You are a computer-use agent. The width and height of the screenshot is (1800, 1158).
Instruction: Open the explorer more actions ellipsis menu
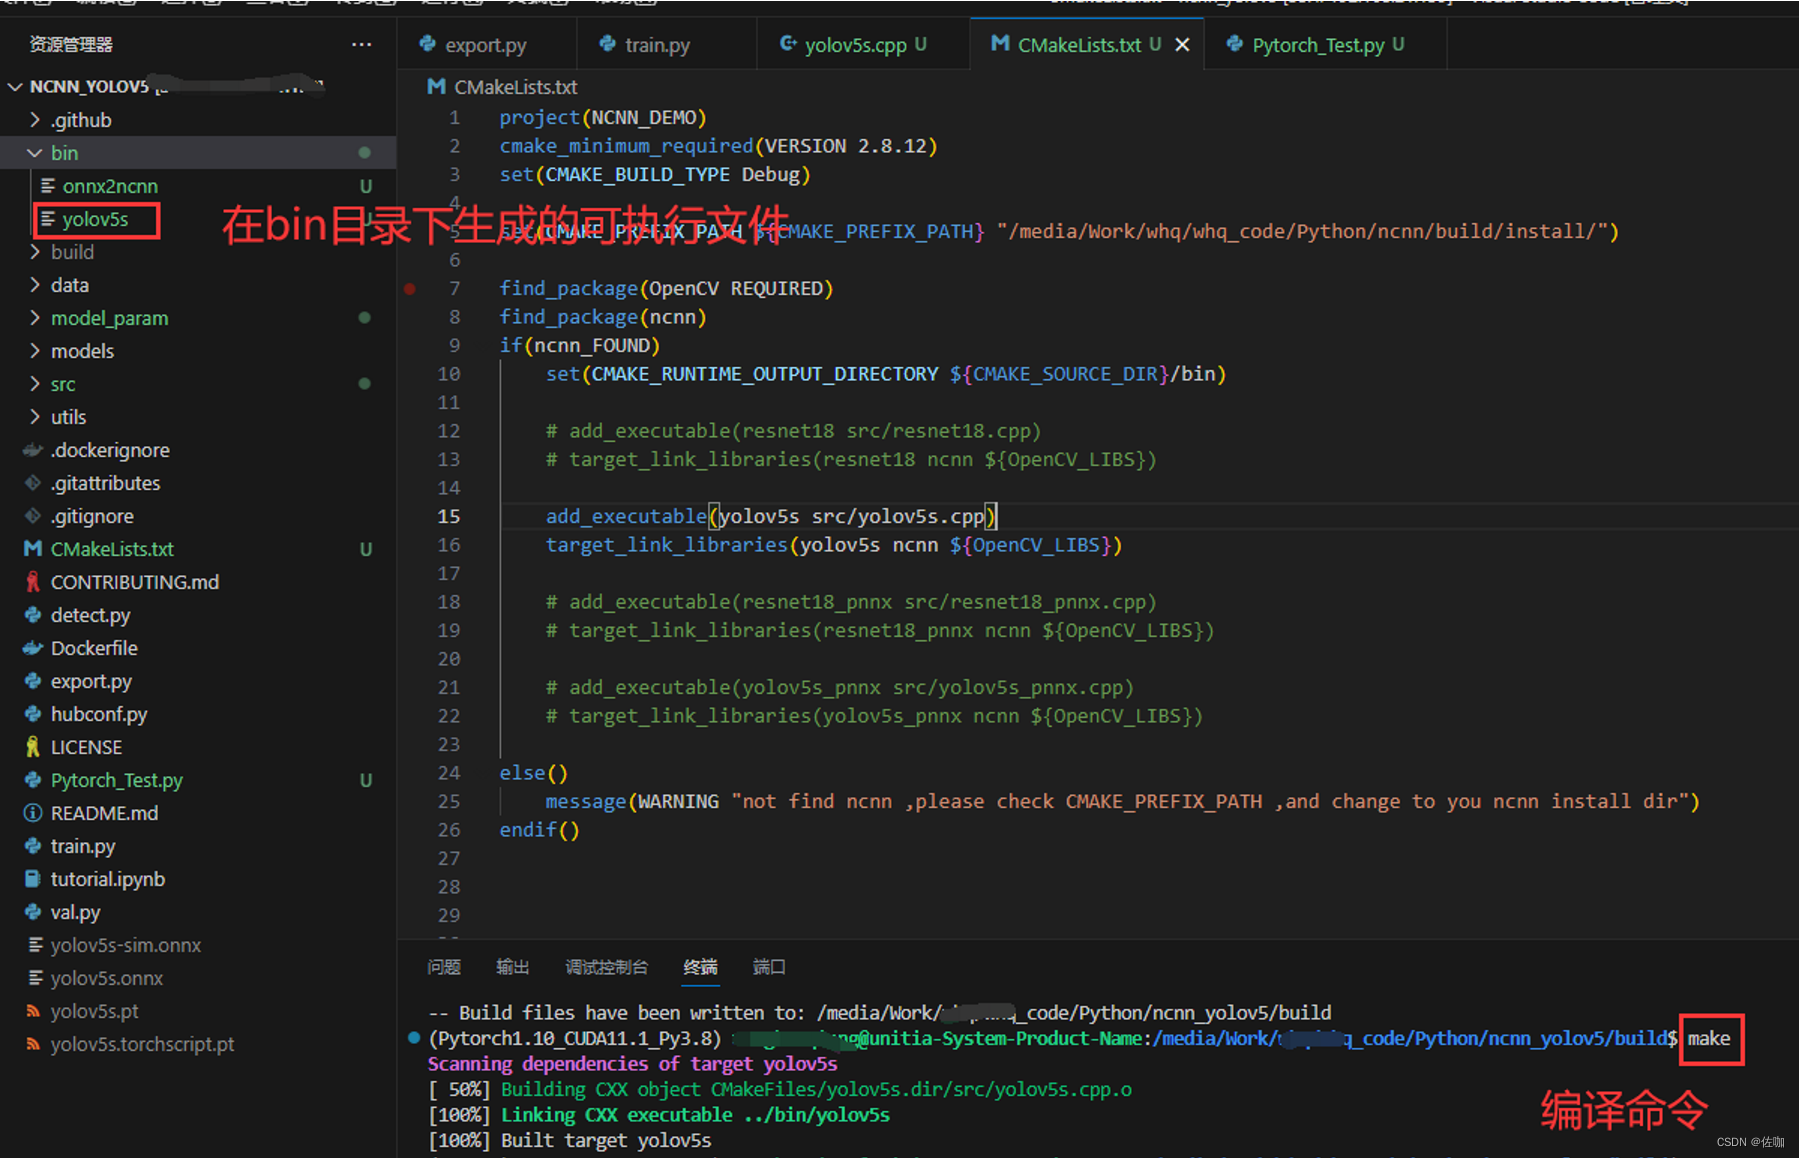click(361, 44)
